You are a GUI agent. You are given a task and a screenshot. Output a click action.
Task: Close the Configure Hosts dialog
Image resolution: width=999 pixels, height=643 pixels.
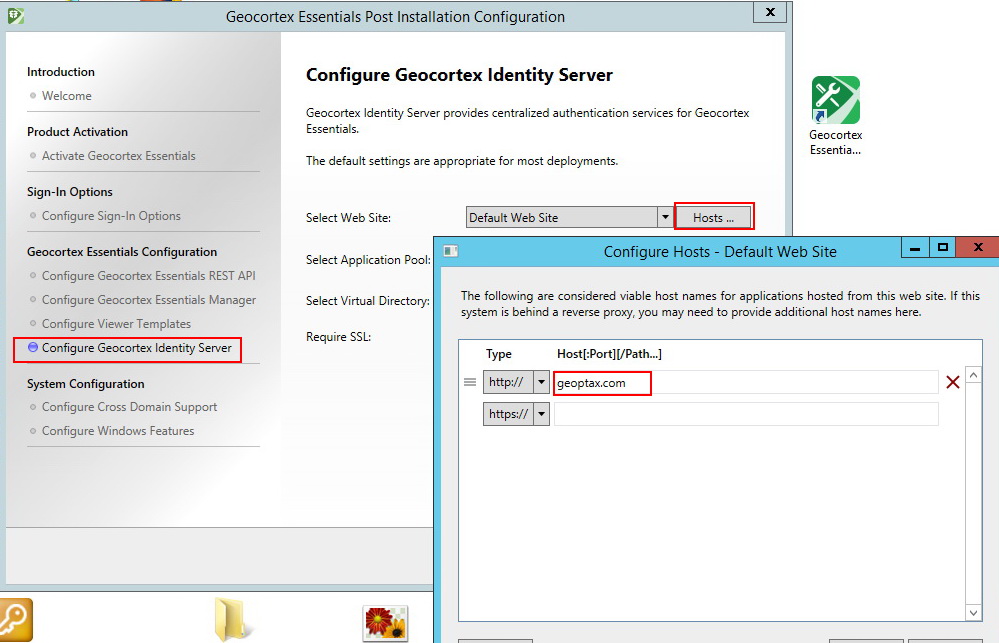pos(978,247)
